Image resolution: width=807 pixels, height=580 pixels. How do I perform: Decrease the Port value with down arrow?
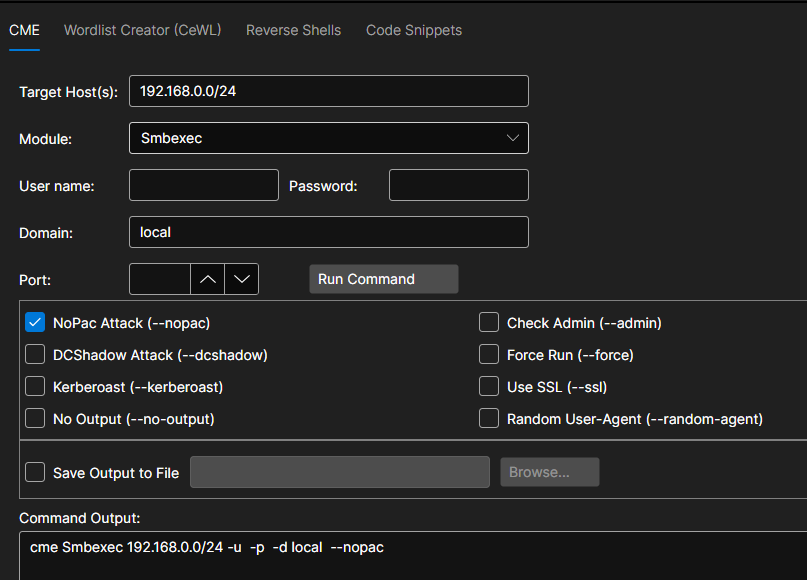242,279
